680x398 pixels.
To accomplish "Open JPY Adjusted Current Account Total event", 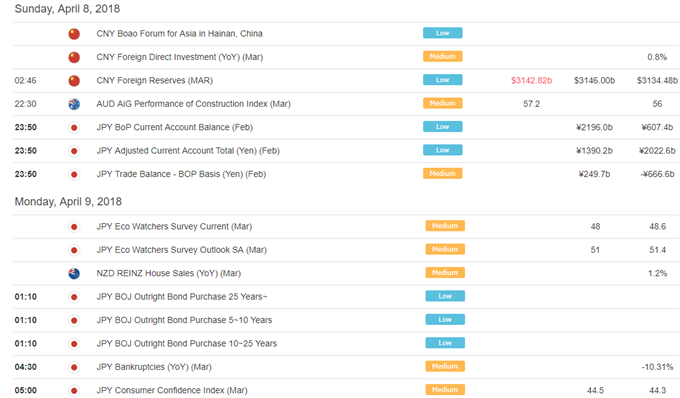I will (x=188, y=151).
